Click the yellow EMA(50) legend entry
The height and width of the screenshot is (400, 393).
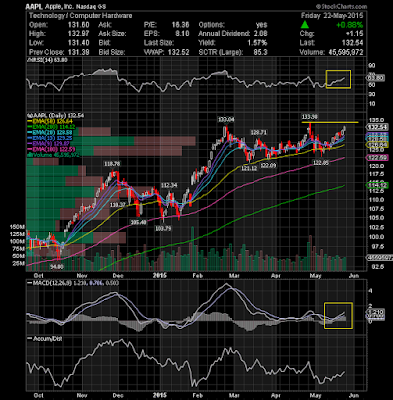(x=50, y=121)
